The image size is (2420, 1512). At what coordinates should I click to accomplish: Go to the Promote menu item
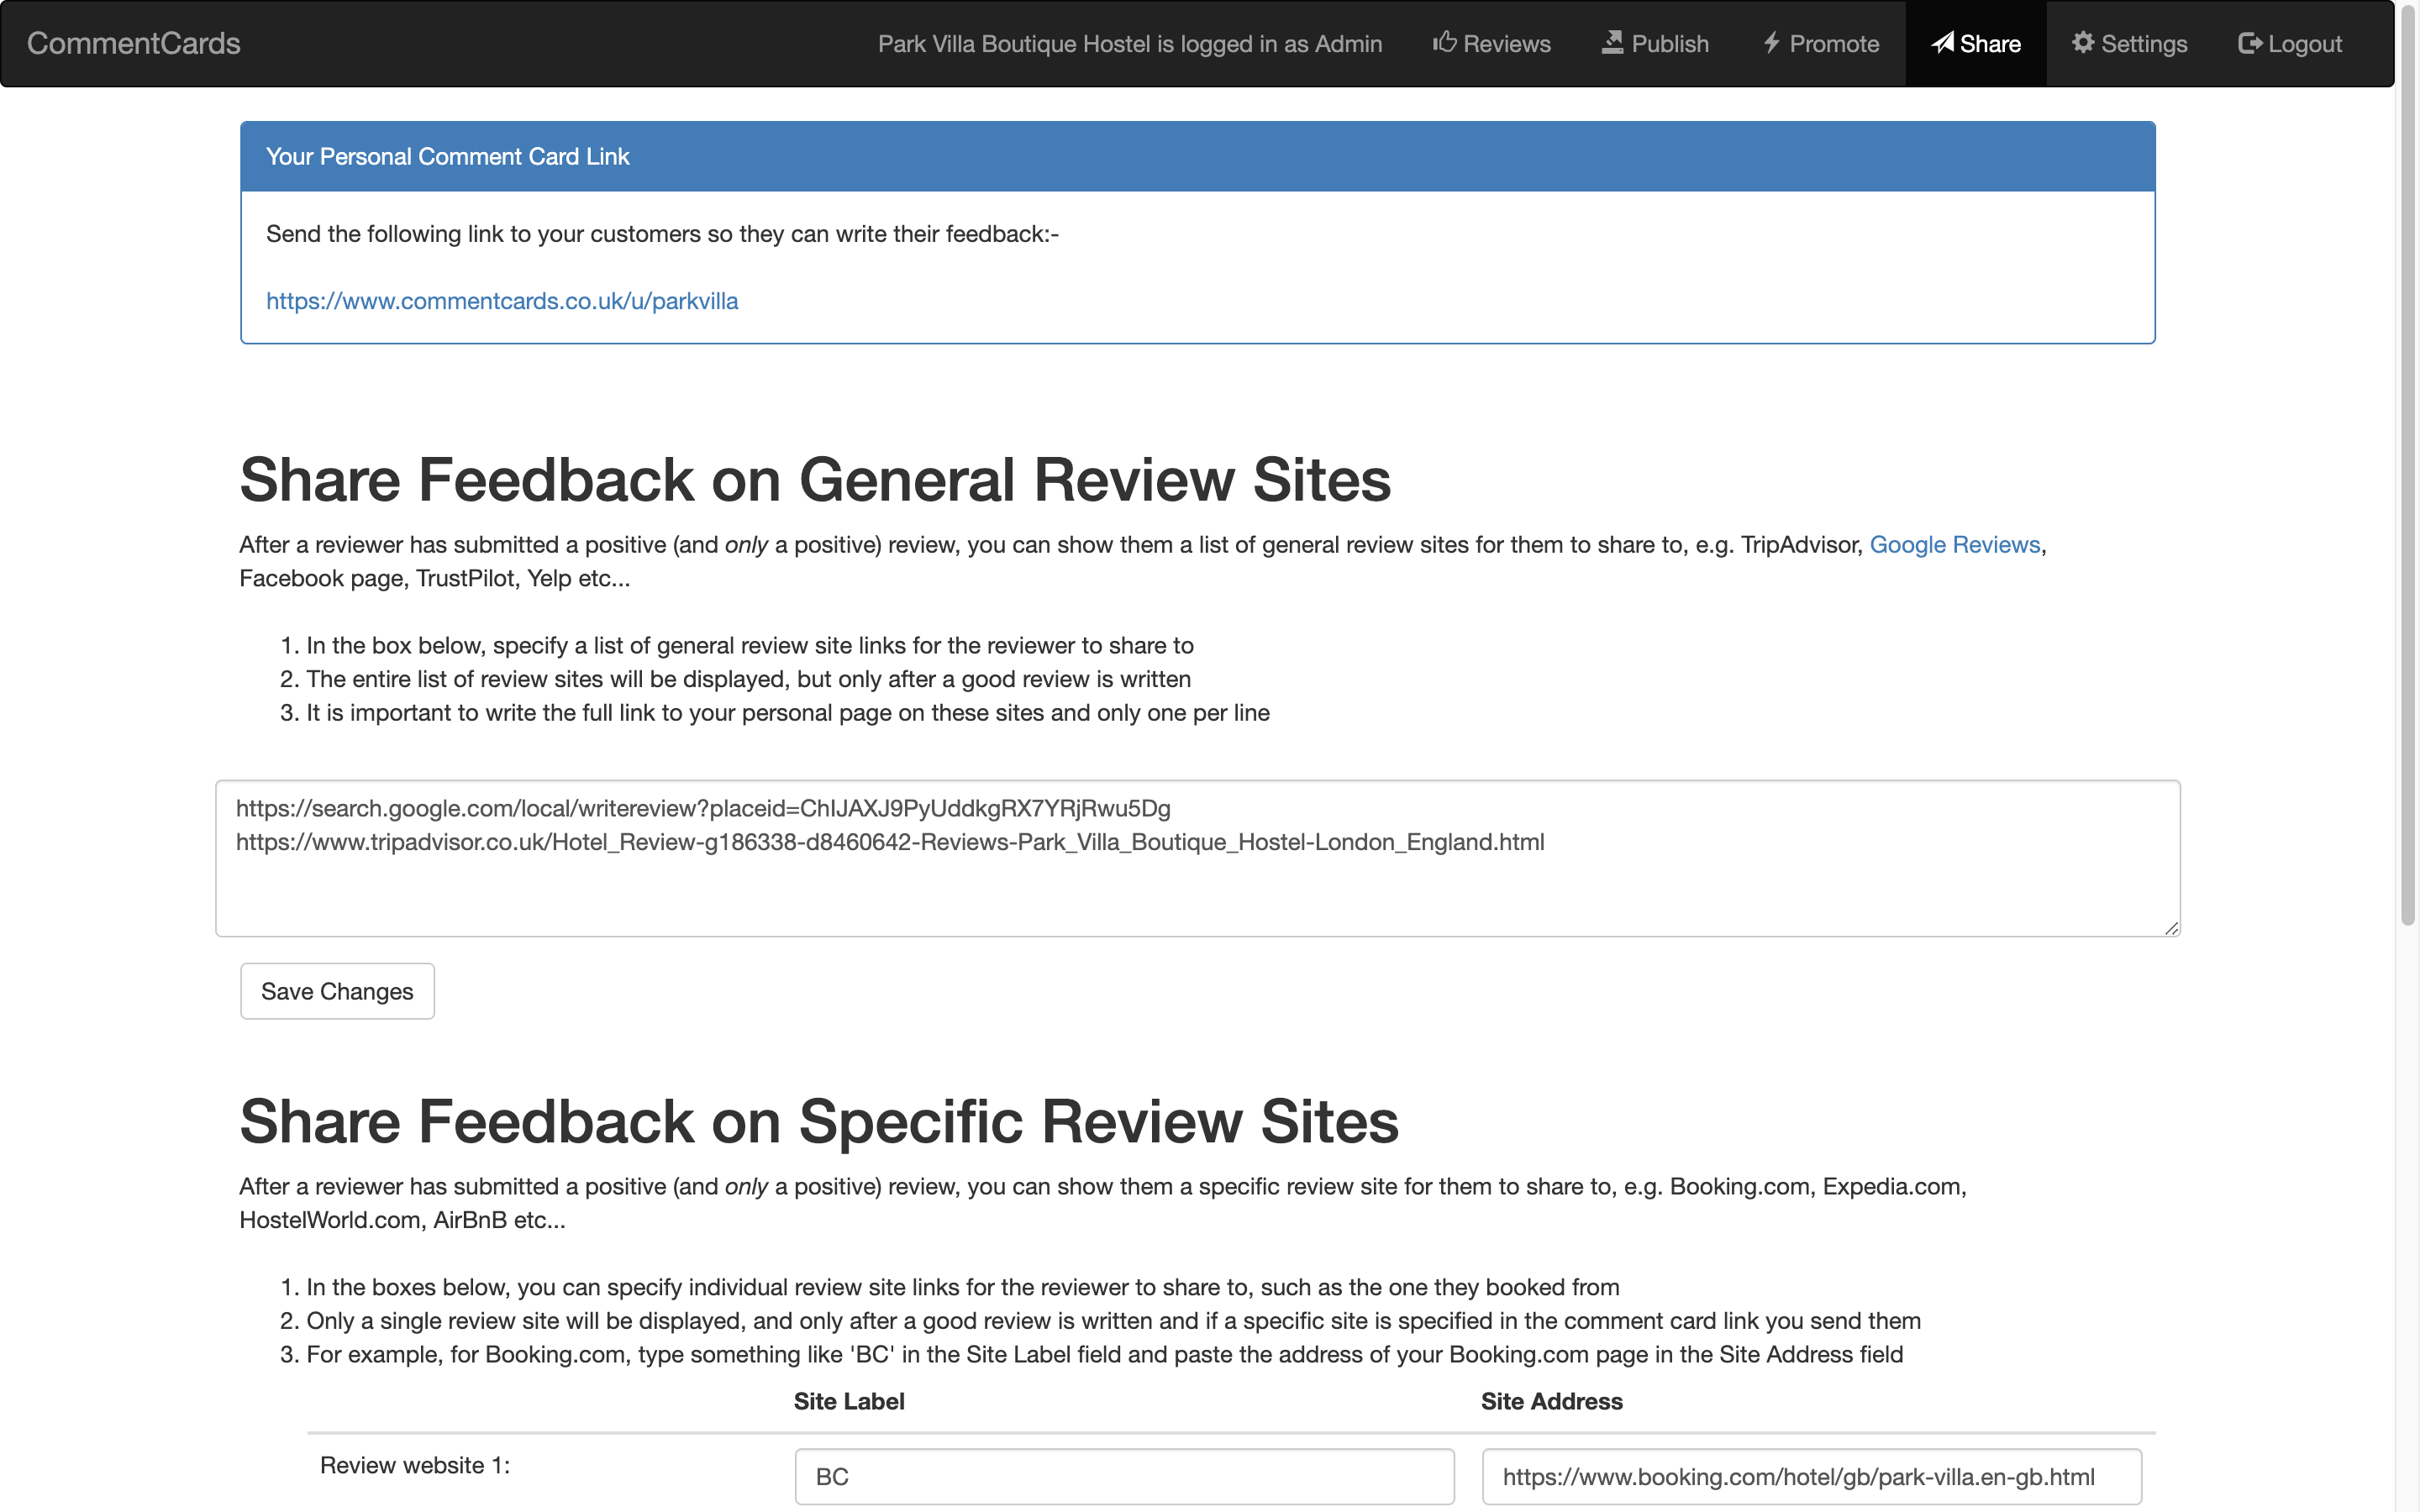1834,44
